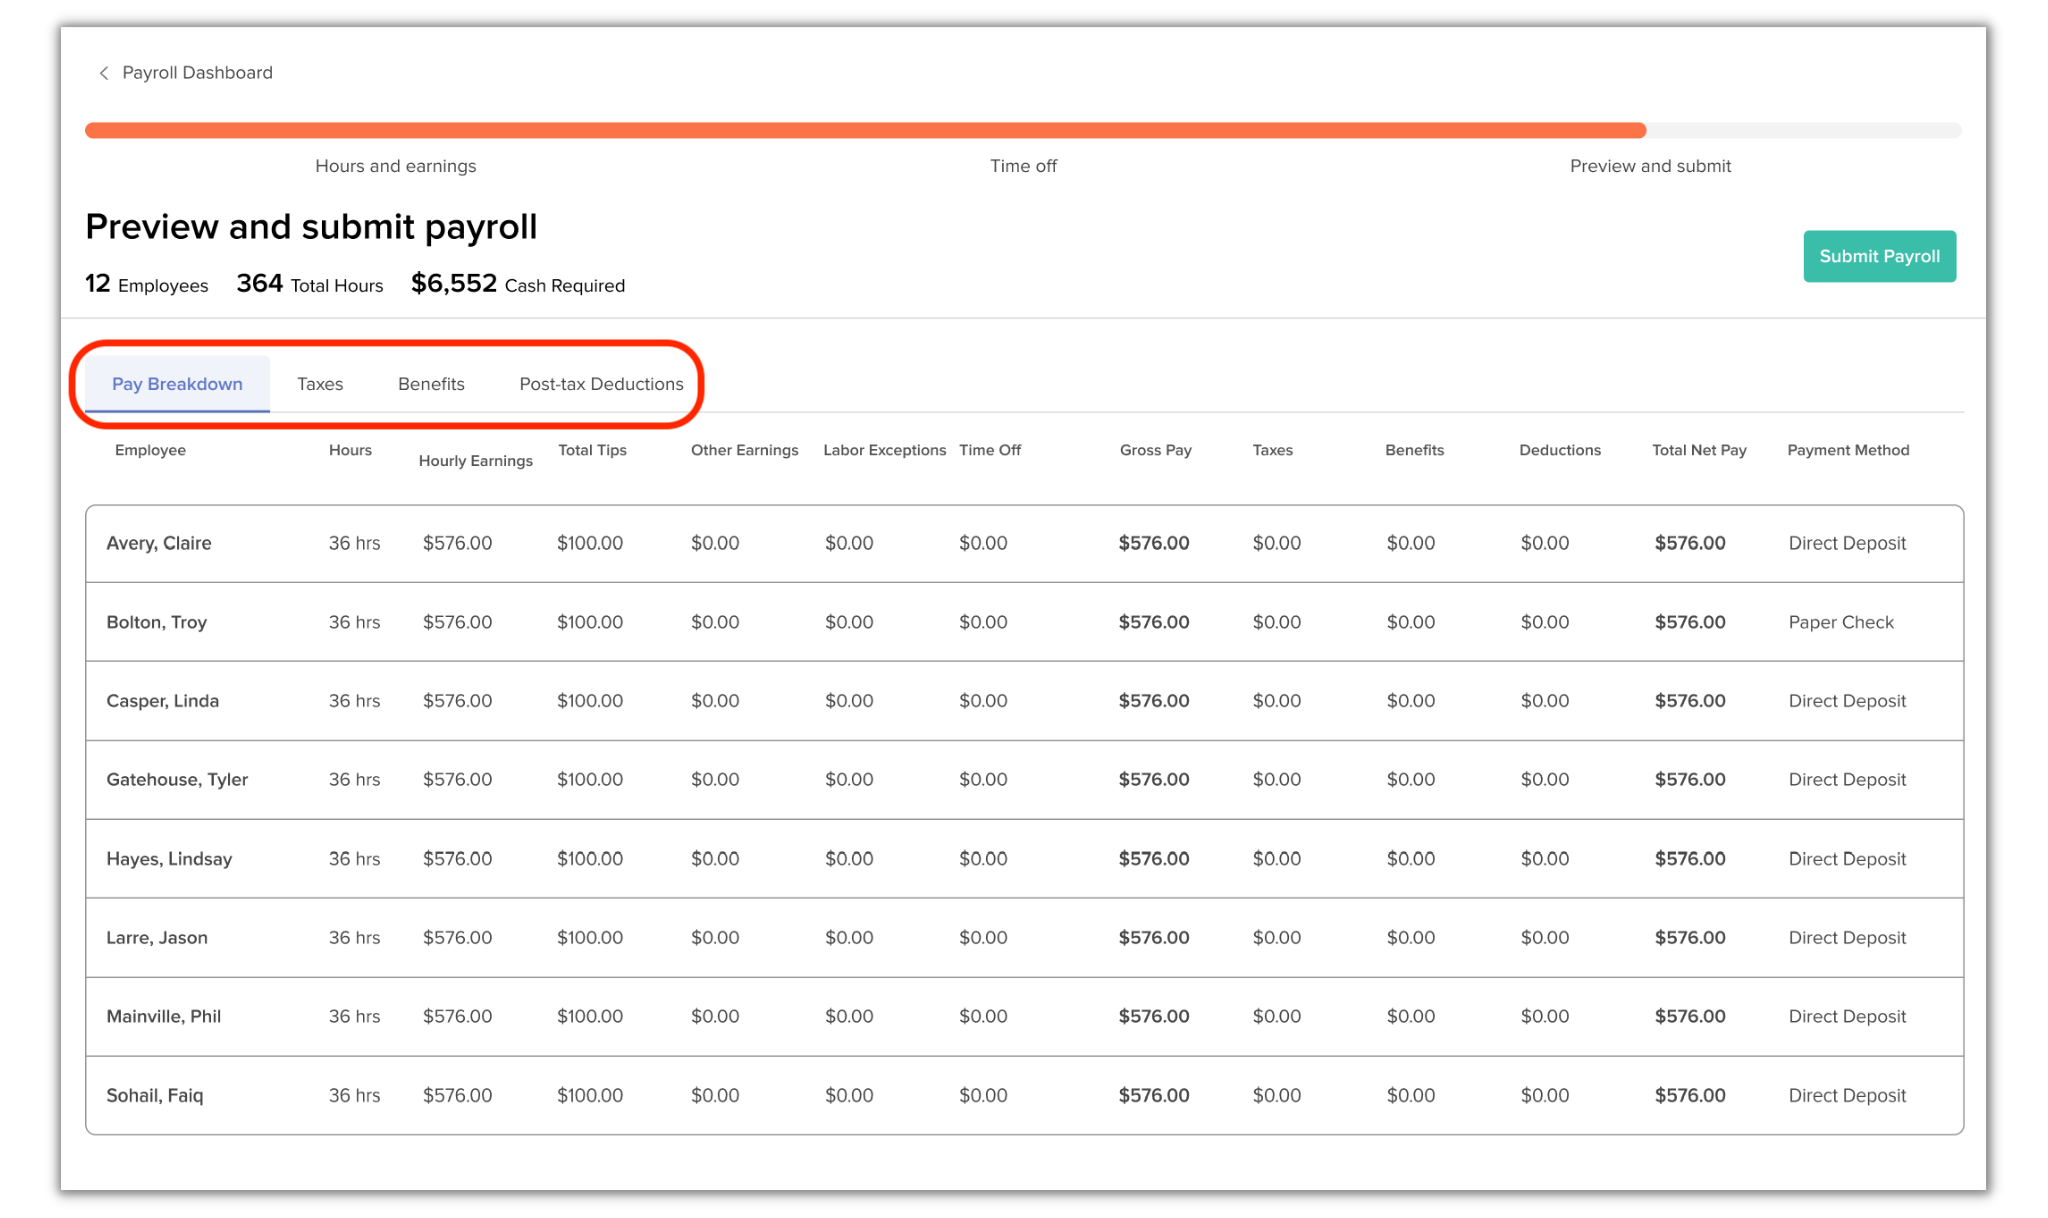Click Bolton, Troy's Paper Check payment method
This screenshot has width=2048, height=1218.
coord(1840,622)
